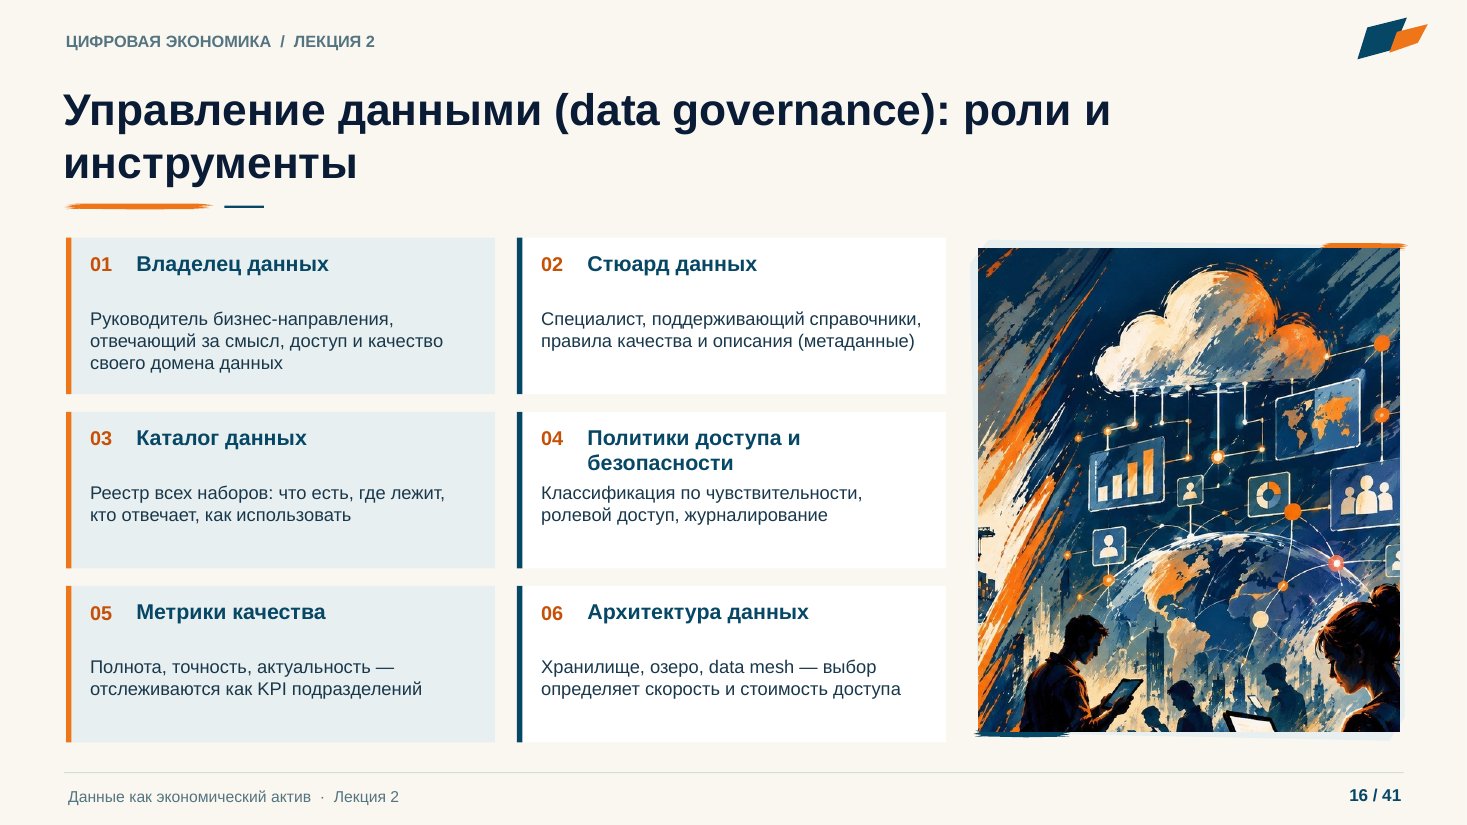
Task: Select the card heading "Архитектура данных"
Action: pos(698,612)
